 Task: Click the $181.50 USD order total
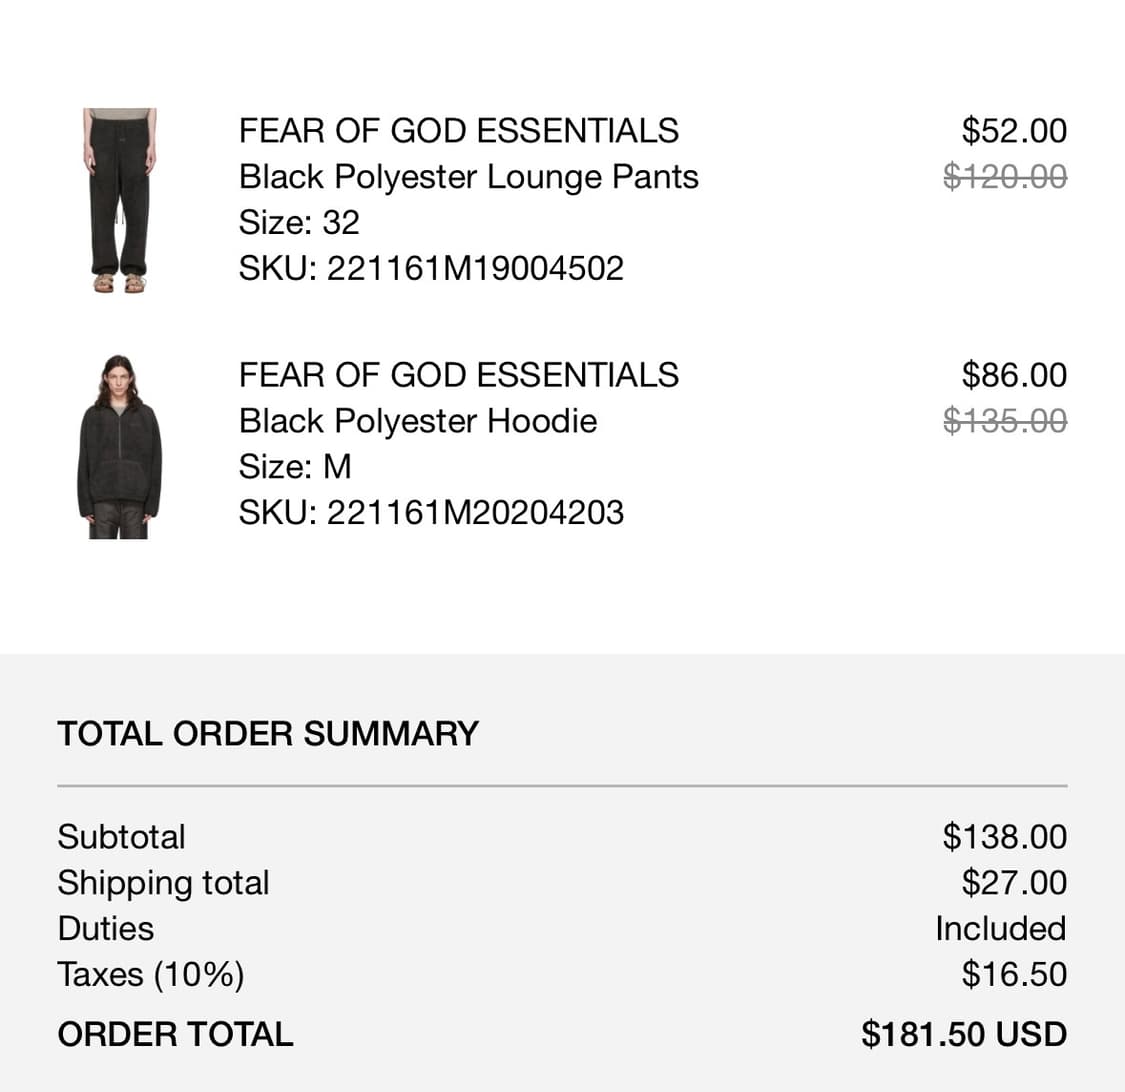pyautogui.click(x=964, y=1035)
